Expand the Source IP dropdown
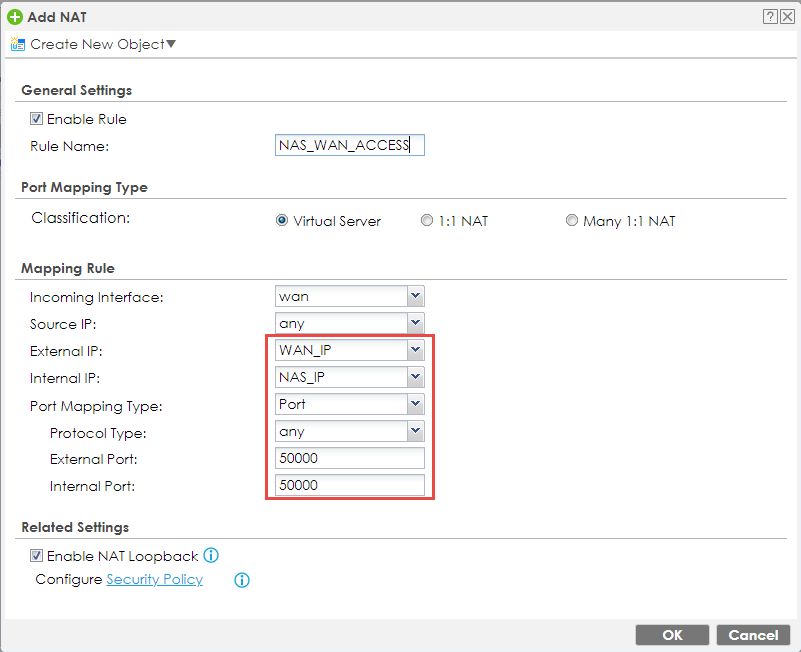This screenshot has height=652, width=801. (x=416, y=324)
